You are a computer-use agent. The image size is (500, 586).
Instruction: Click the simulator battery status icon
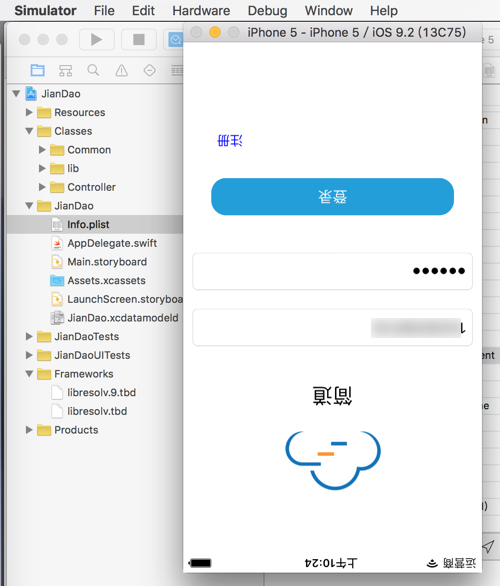click(x=200, y=563)
